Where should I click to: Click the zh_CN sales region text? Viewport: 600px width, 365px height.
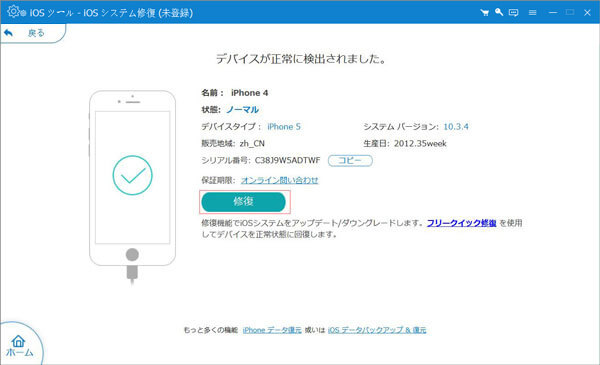click(x=252, y=143)
